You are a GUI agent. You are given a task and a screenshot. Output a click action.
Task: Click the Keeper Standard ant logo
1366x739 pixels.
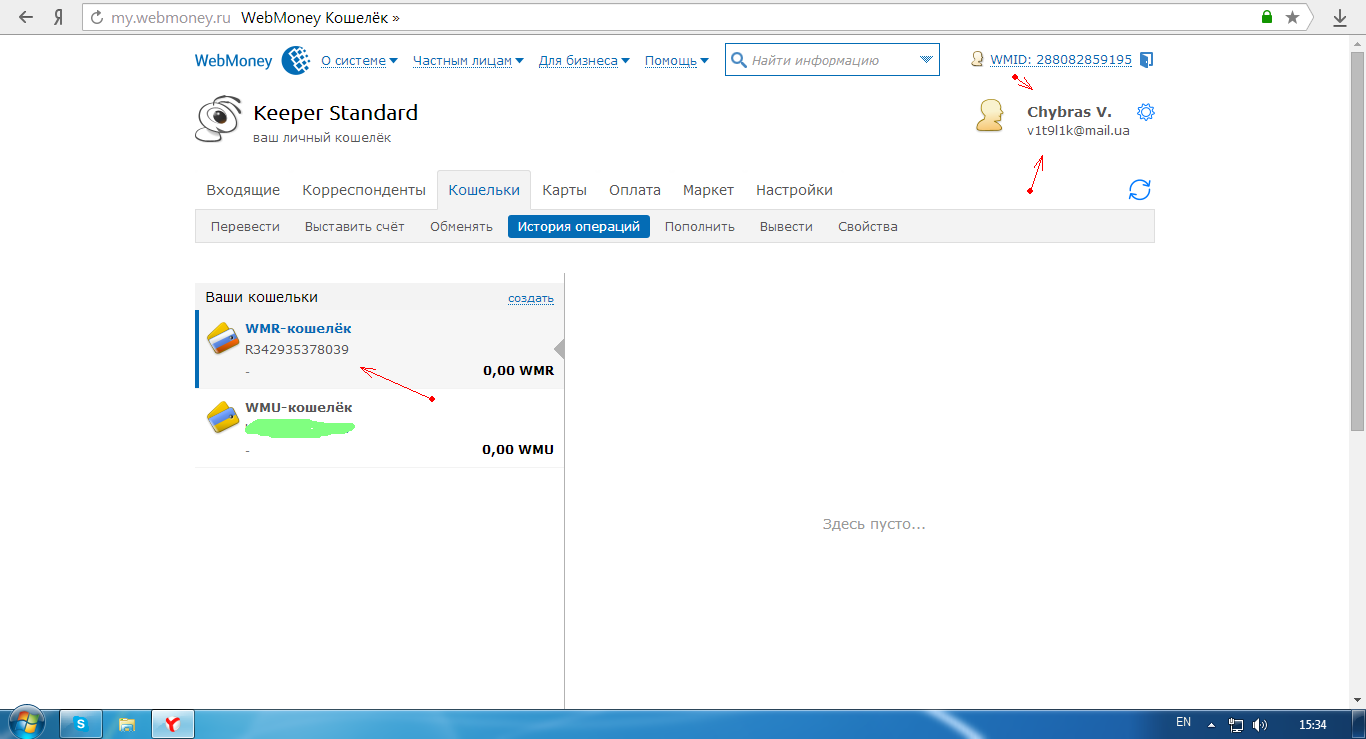click(x=218, y=119)
